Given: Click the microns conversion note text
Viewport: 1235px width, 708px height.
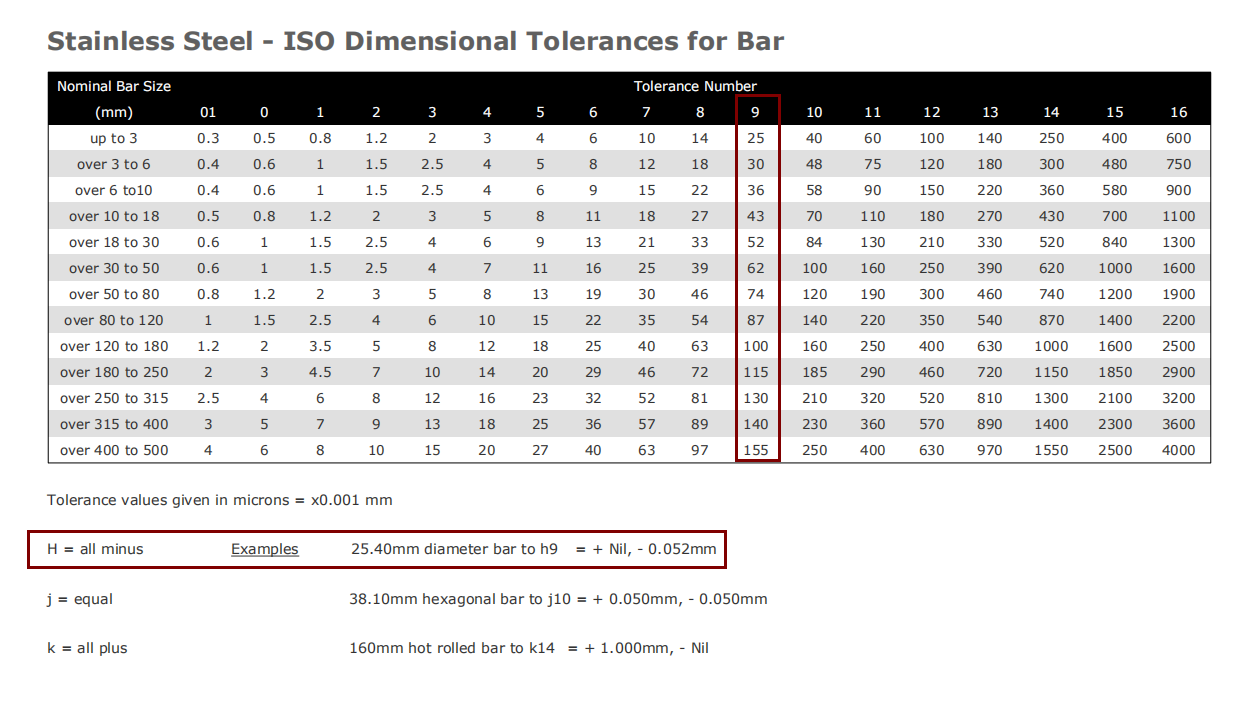Looking at the screenshot, I should 219,499.
